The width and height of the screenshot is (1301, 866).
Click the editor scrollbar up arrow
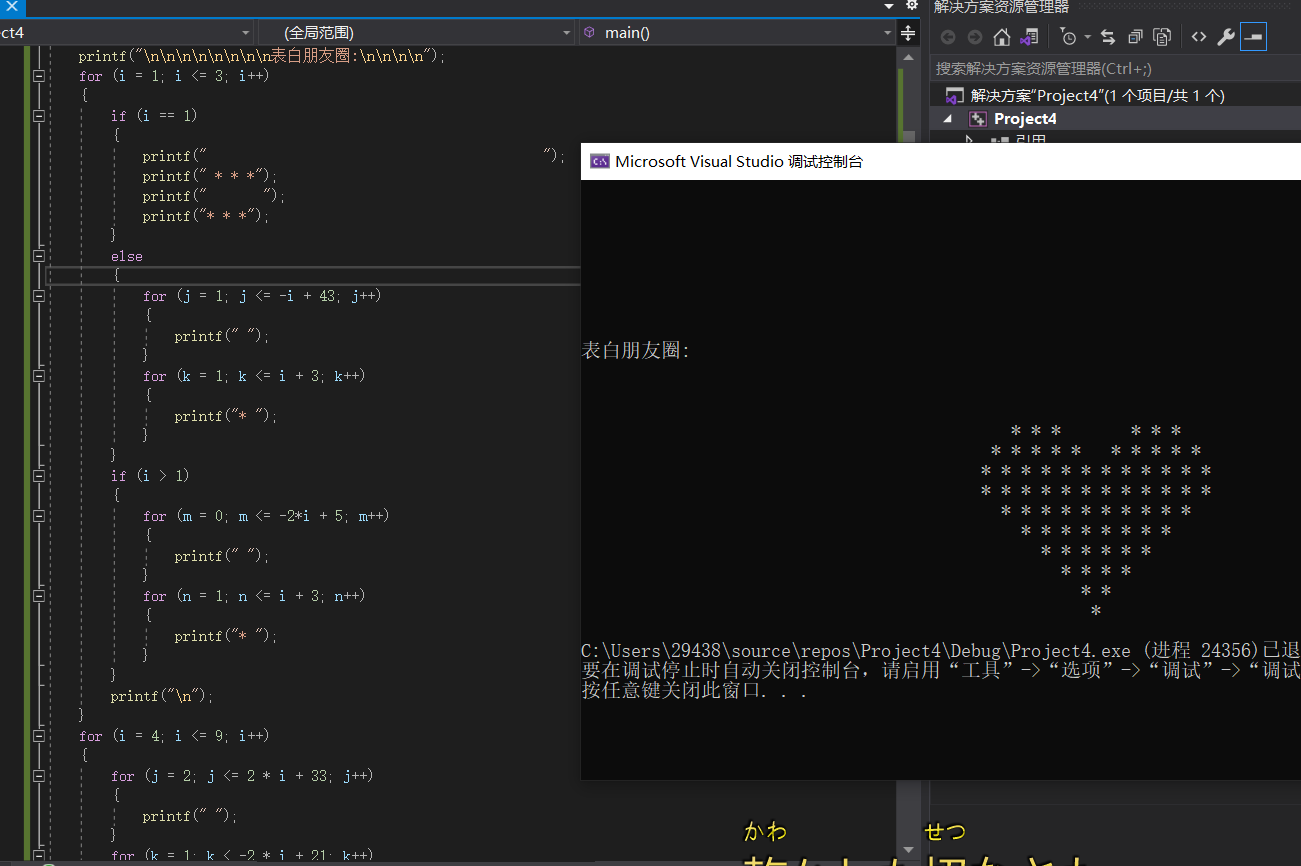[x=908, y=55]
